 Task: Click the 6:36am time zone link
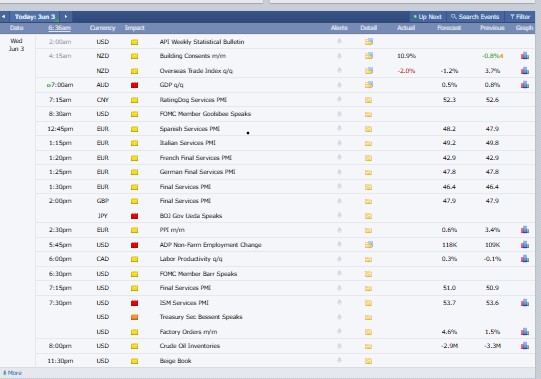coord(60,28)
